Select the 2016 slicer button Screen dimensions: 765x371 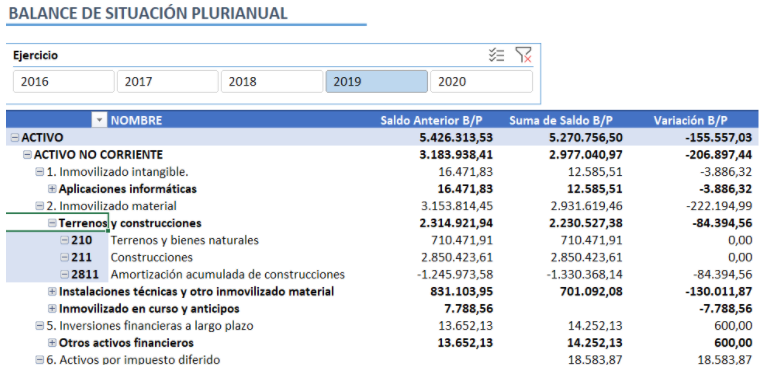coord(63,82)
